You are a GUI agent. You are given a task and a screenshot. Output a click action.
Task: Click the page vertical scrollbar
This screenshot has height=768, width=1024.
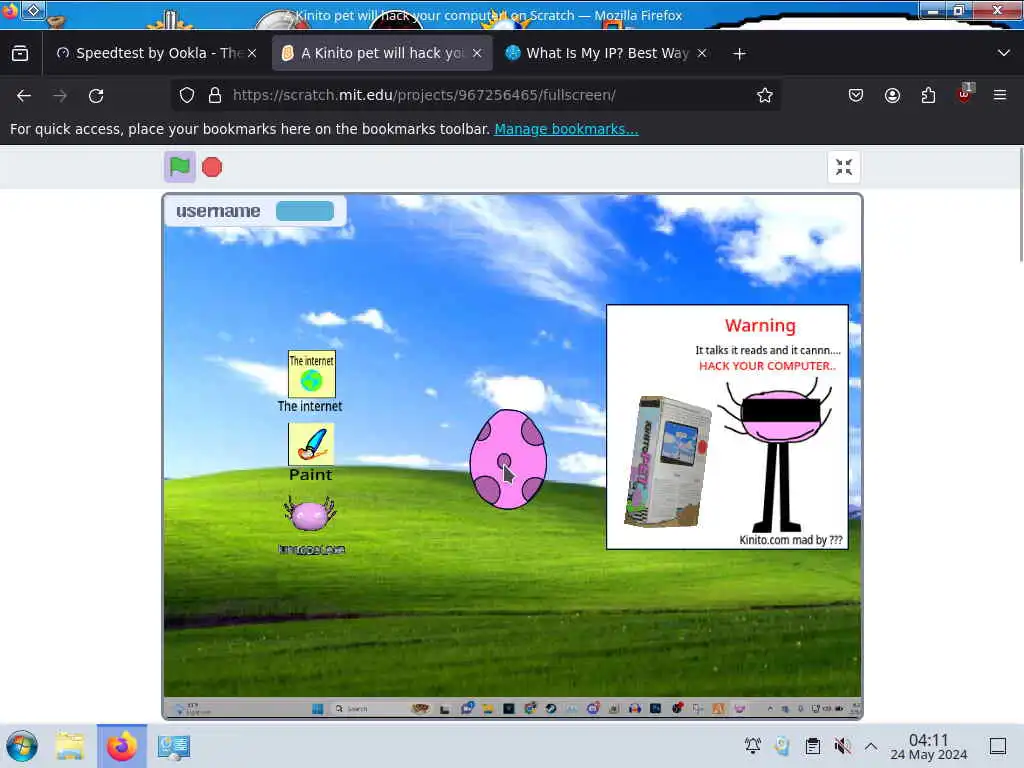coord(1021,206)
